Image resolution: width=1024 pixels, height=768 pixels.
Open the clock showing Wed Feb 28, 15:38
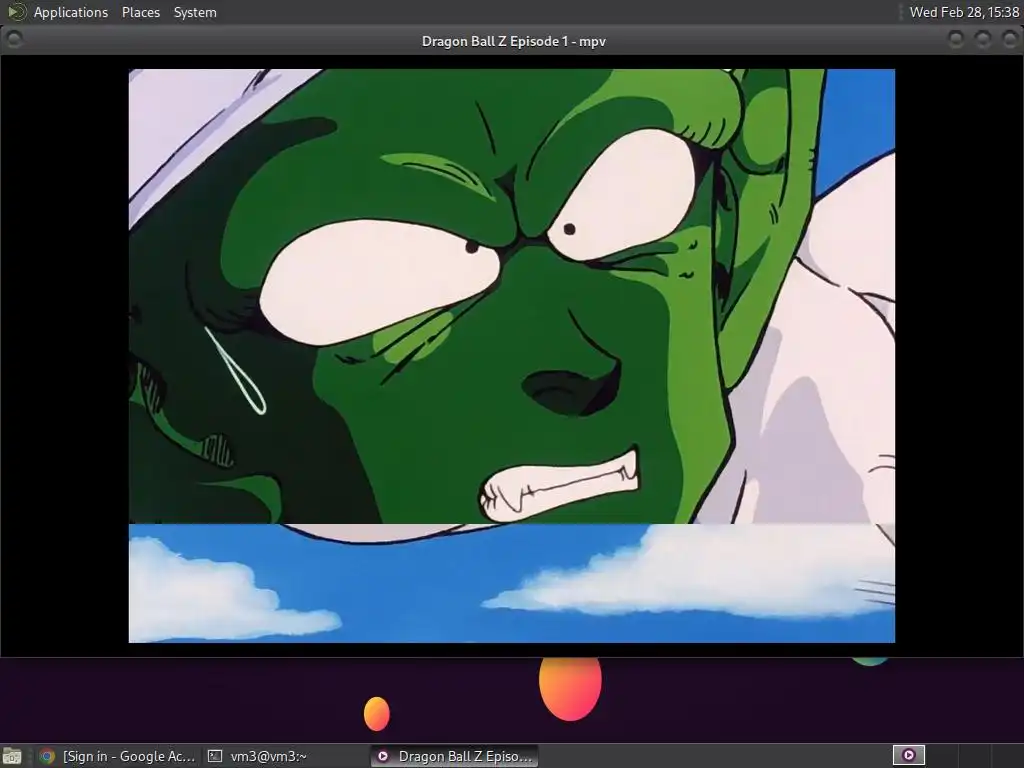point(964,12)
